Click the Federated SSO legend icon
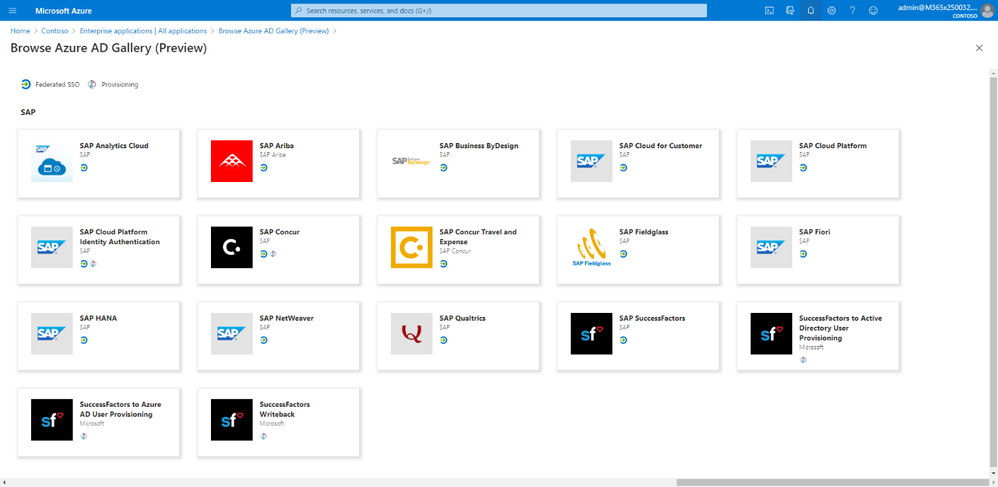This screenshot has width=998, height=487. 25,84
